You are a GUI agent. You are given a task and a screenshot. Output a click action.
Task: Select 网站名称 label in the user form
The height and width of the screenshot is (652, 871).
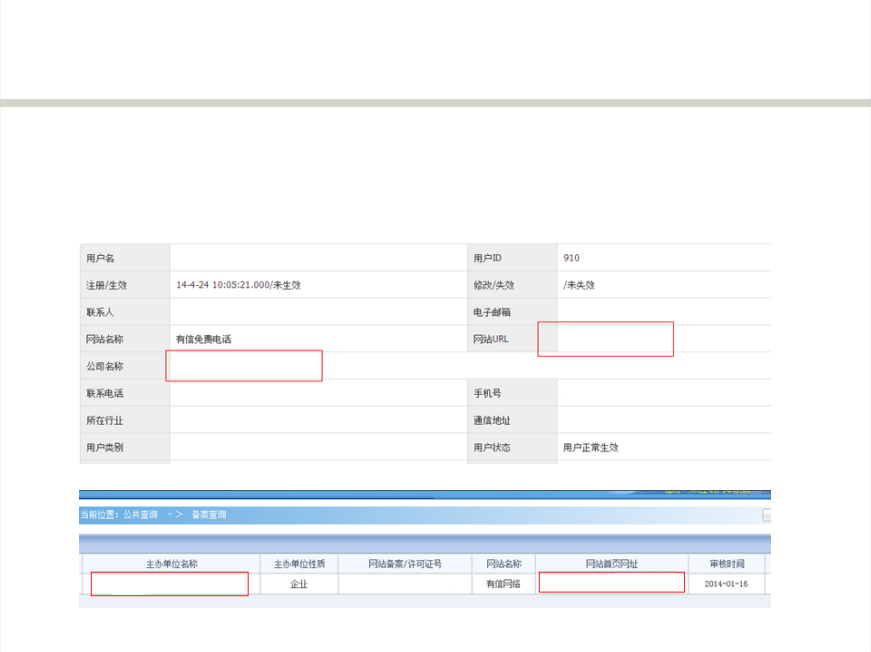(x=104, y=339)
